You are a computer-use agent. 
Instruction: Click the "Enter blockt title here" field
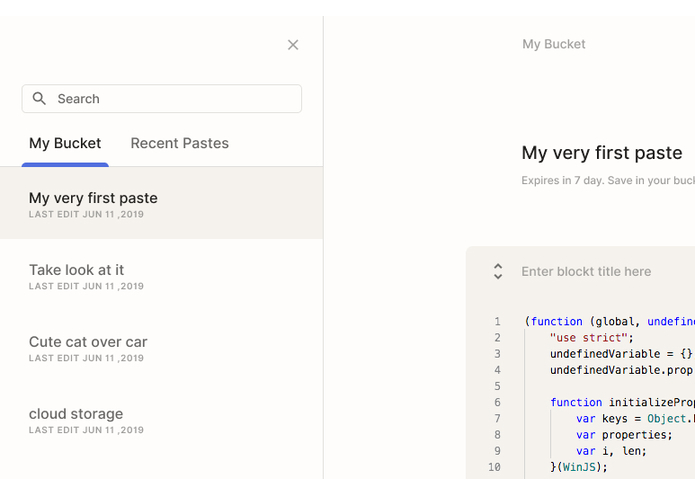[x=586, y=271]
